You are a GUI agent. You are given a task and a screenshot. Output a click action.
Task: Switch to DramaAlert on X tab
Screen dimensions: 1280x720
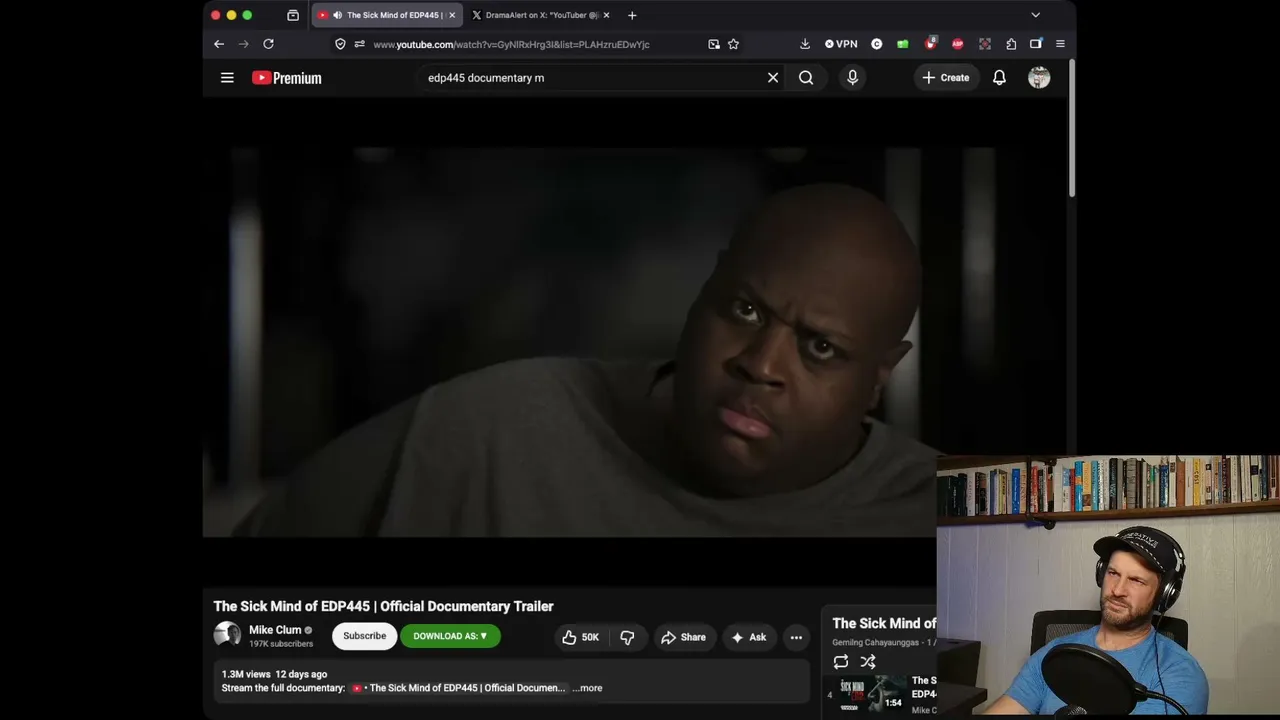pyautogui.click(x=542, y=15)
